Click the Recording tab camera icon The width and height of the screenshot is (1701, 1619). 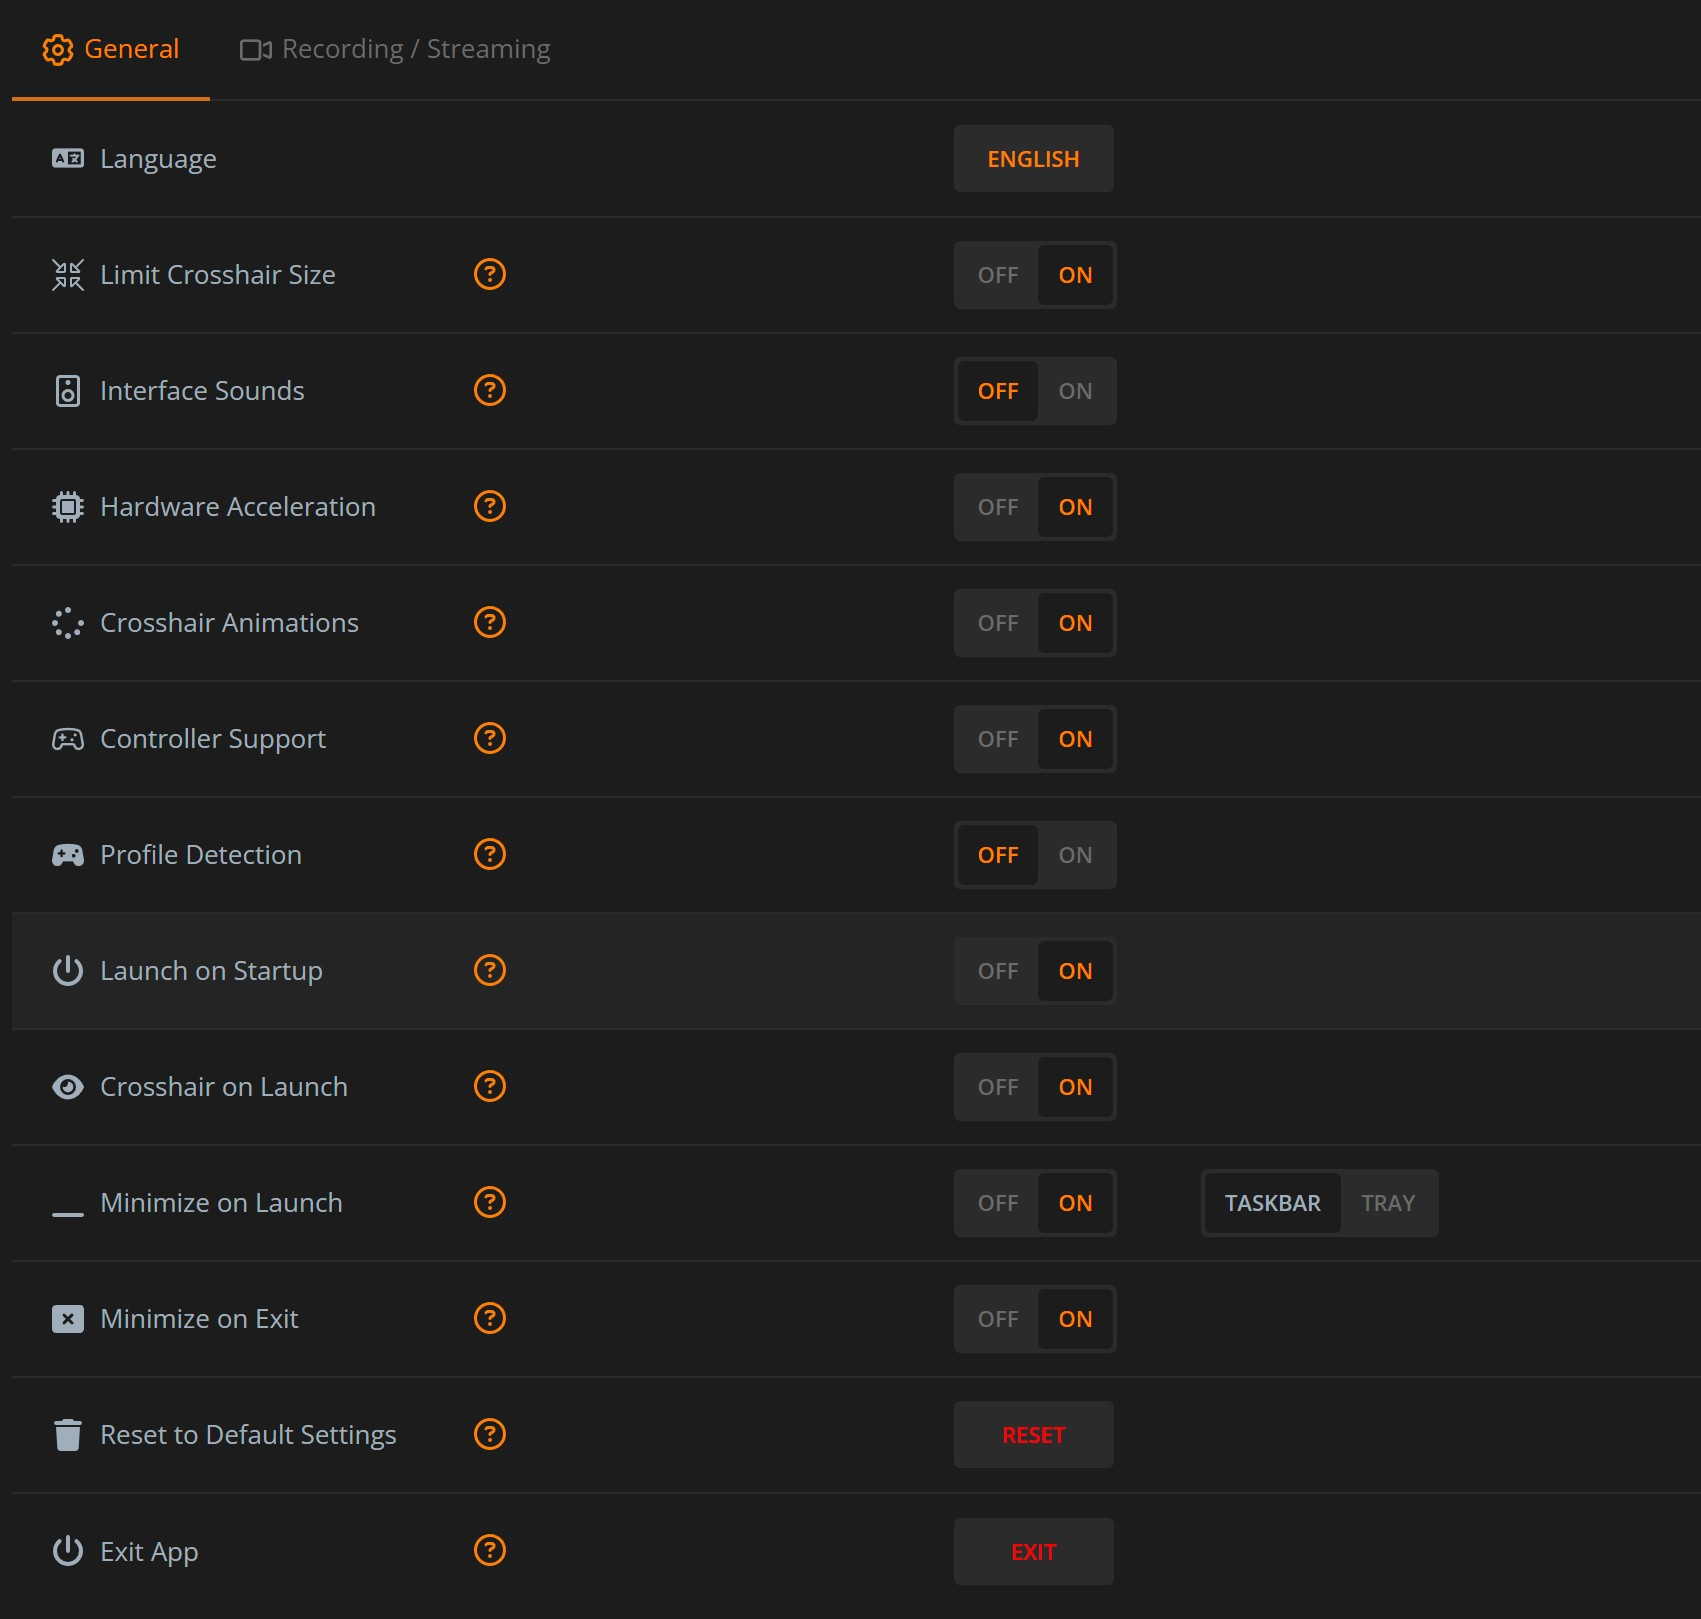pyautogui.click(x=256, y=49)
